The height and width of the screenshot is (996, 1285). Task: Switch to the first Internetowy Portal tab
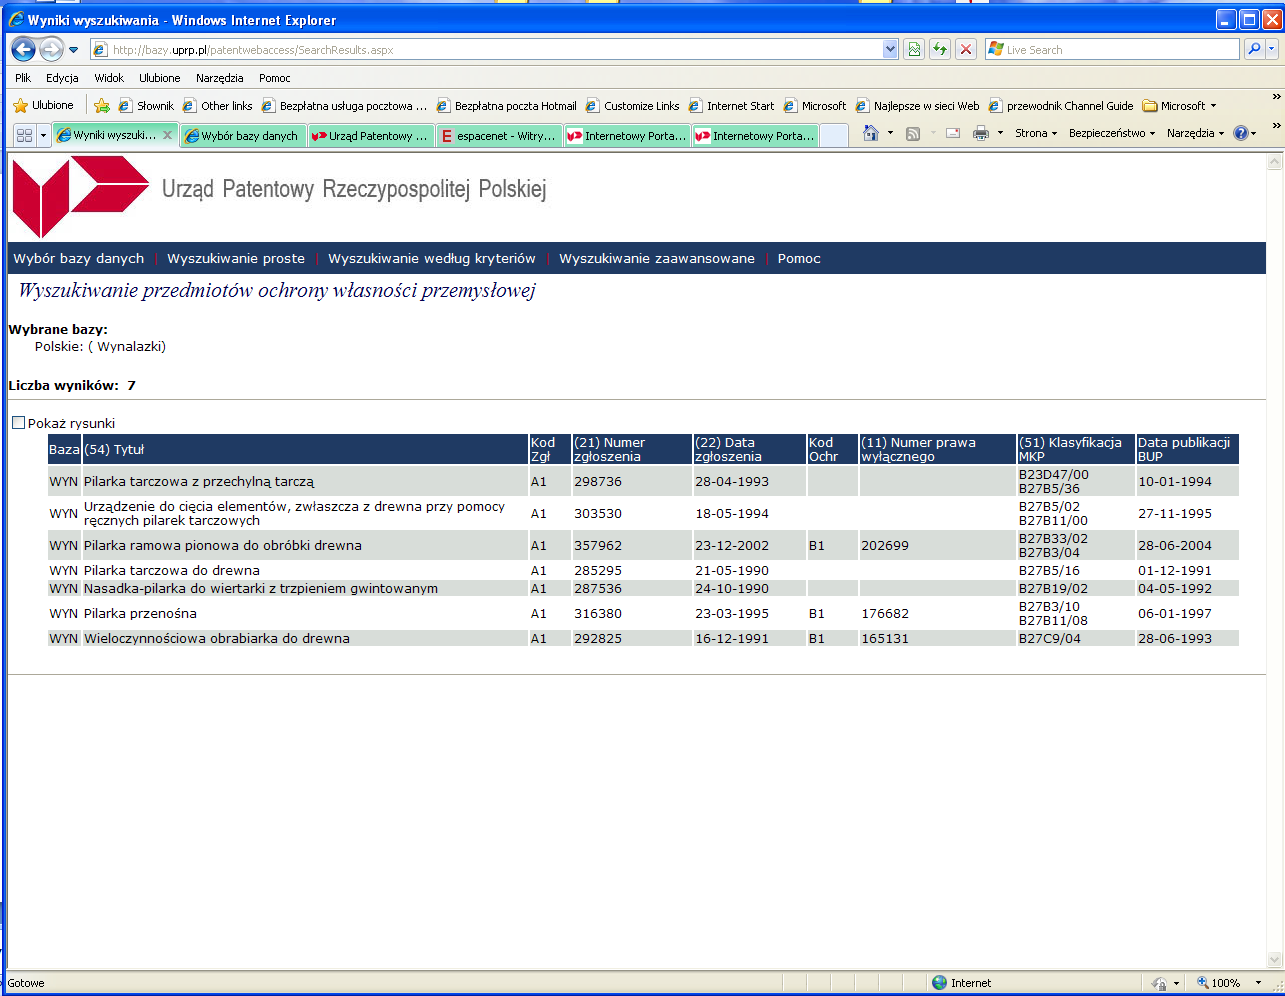coord(627,135)
